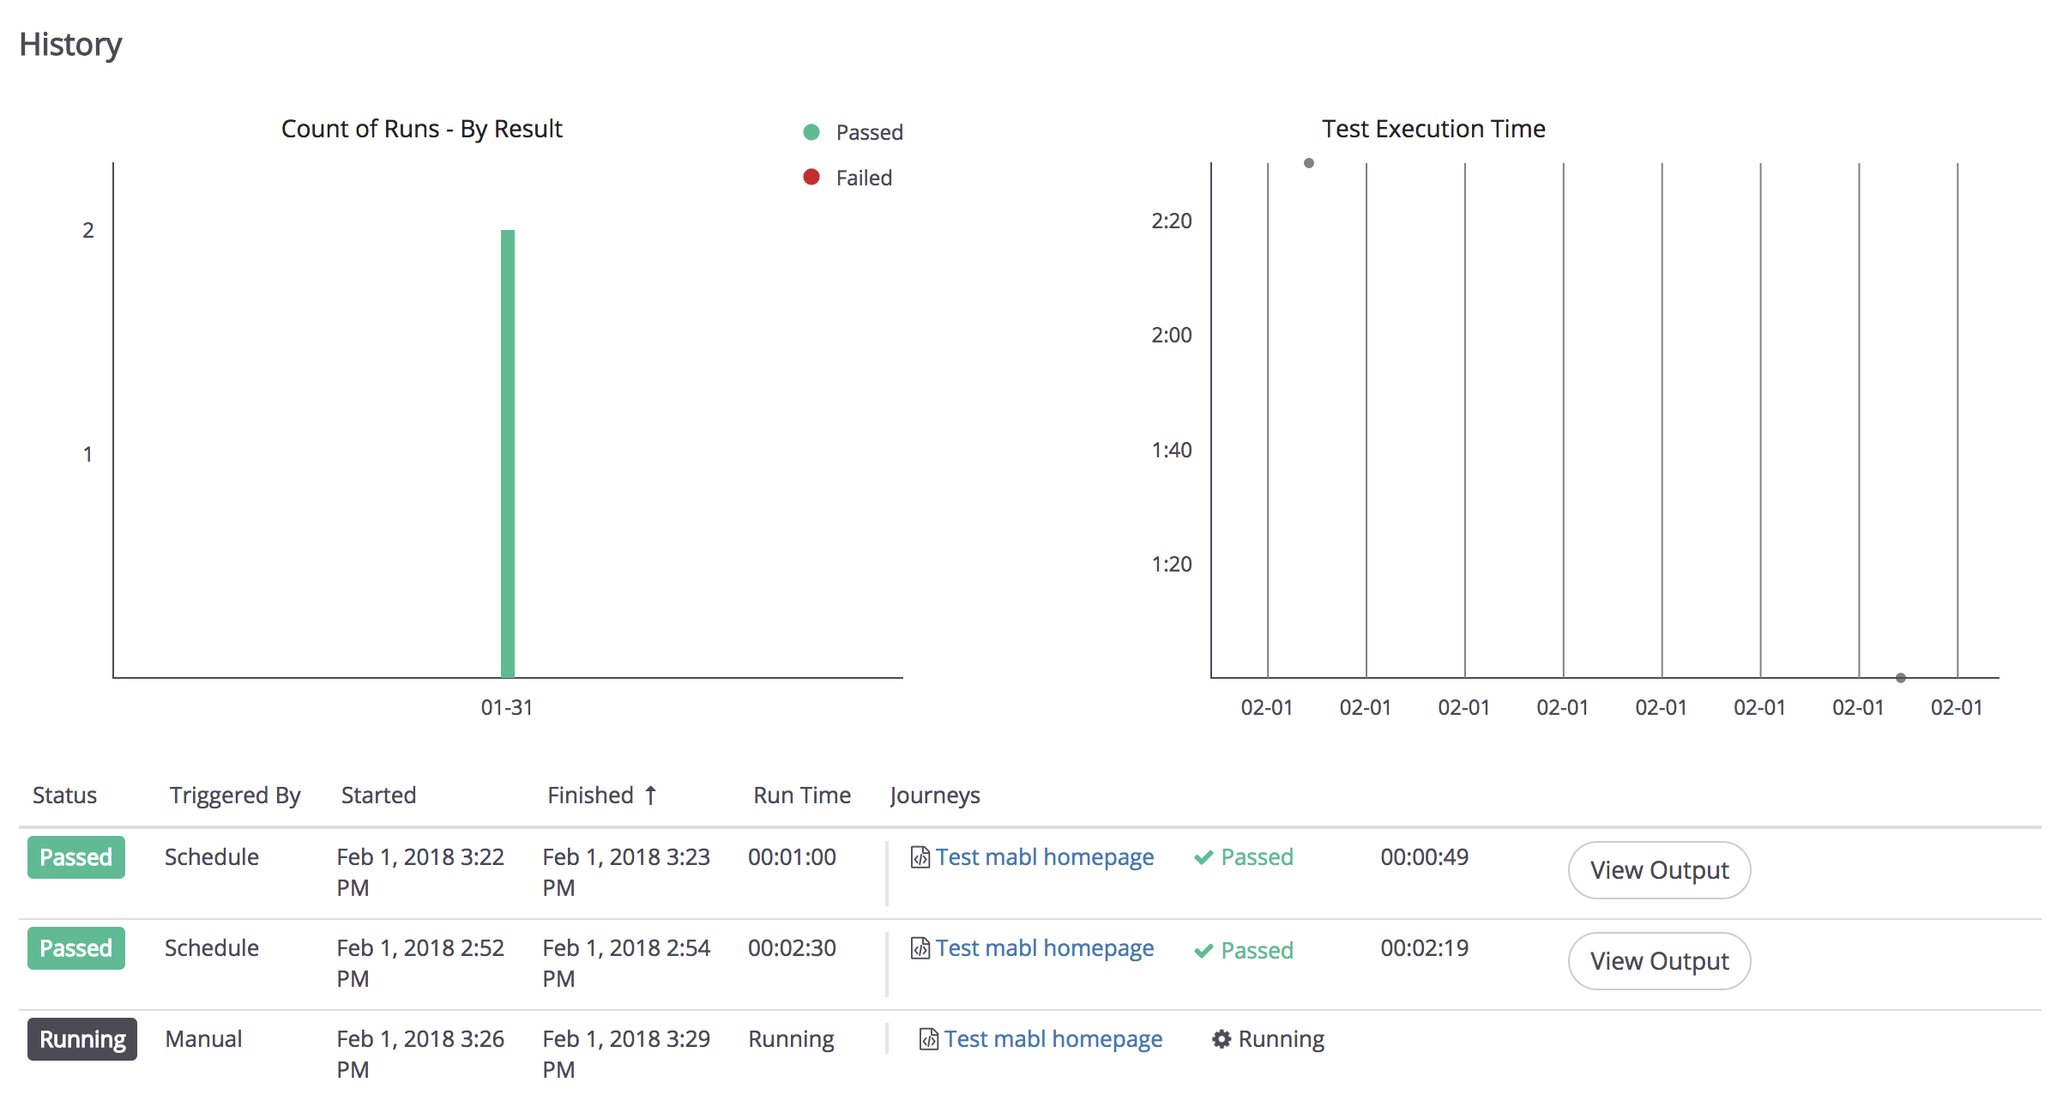The width and height of the screenshot is (2057, 1095).
Task: Click the Schedule cell in the 3:22 PM row
Action: coord(212,858)
